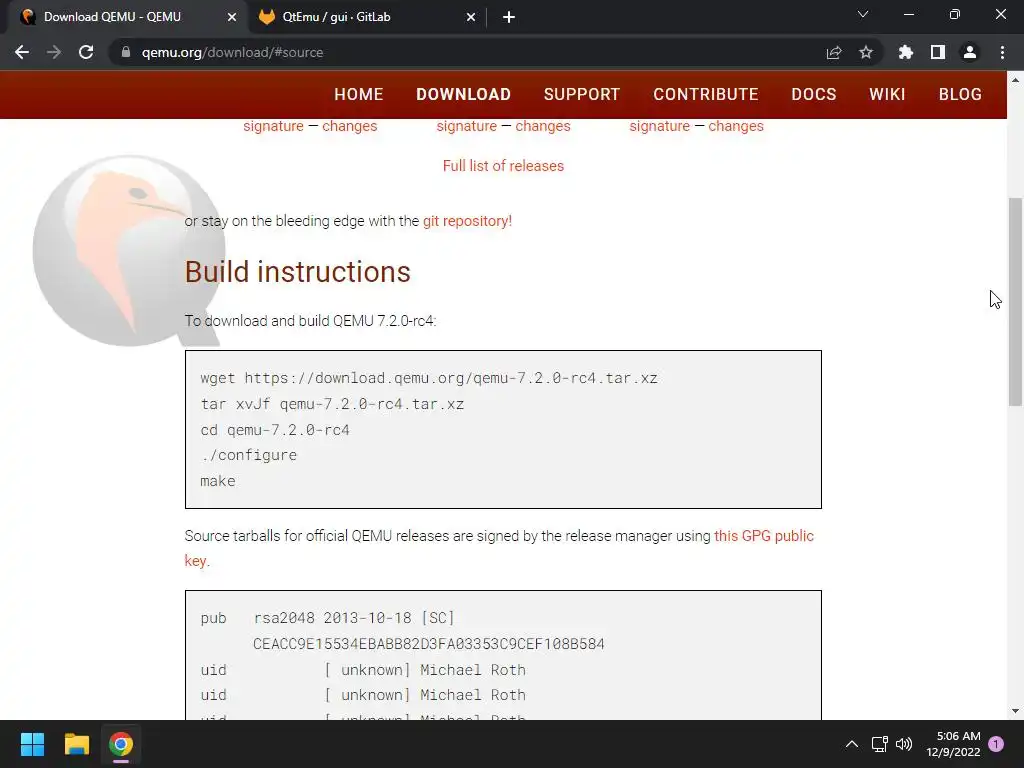Open the taskbar clock and date
1024x768 pixels.
pyautogui.click(x=953, y=744)
